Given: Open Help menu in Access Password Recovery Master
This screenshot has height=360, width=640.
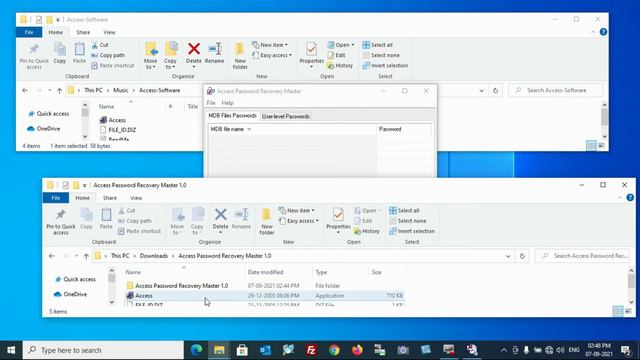Looking at the screenshot, I should tap(227, 103).
